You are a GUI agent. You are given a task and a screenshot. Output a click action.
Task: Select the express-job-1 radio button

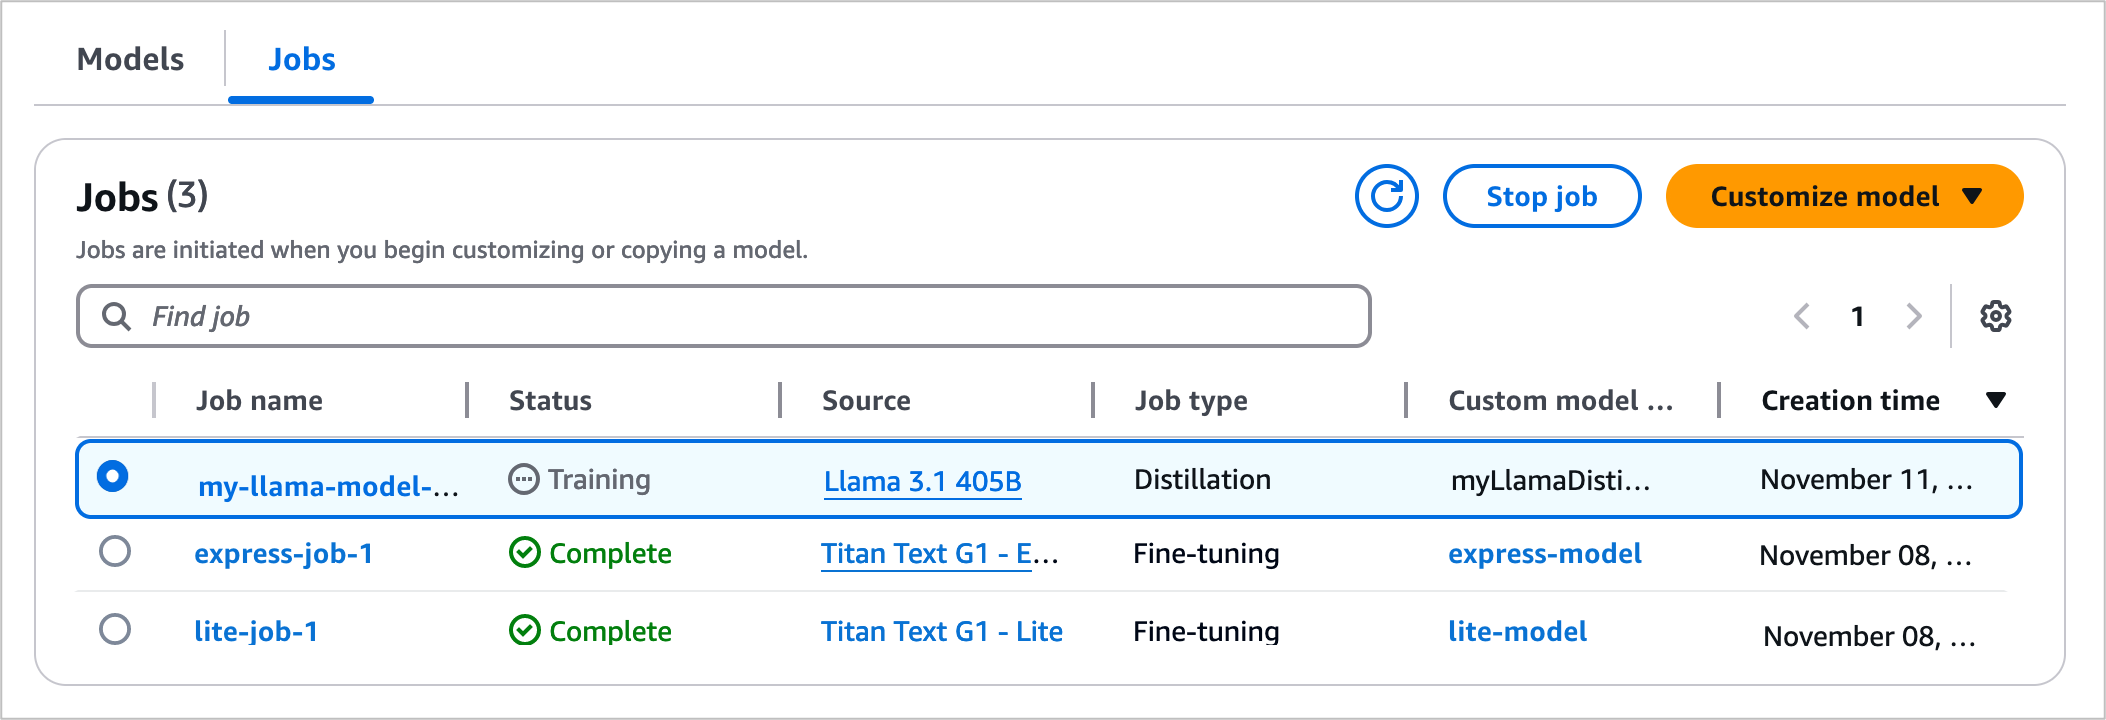coord(115,551)
